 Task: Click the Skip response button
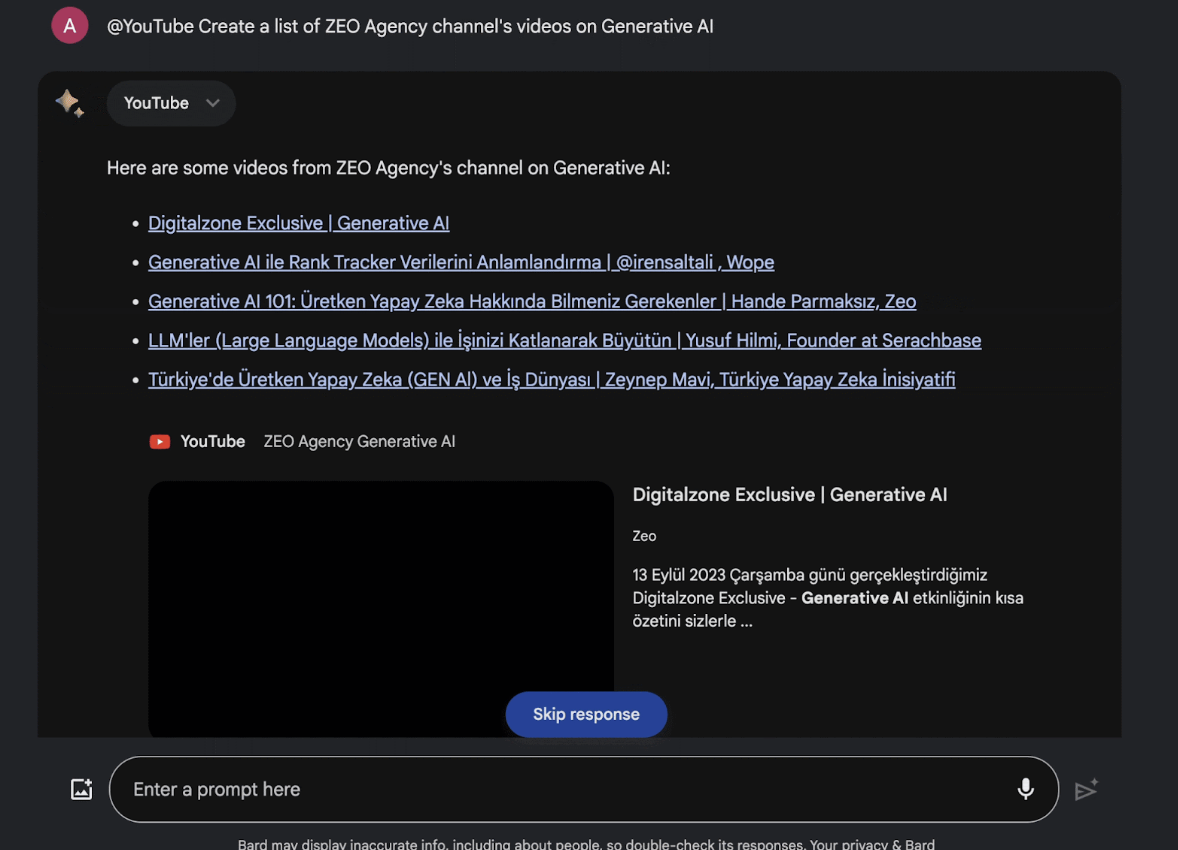586,714
